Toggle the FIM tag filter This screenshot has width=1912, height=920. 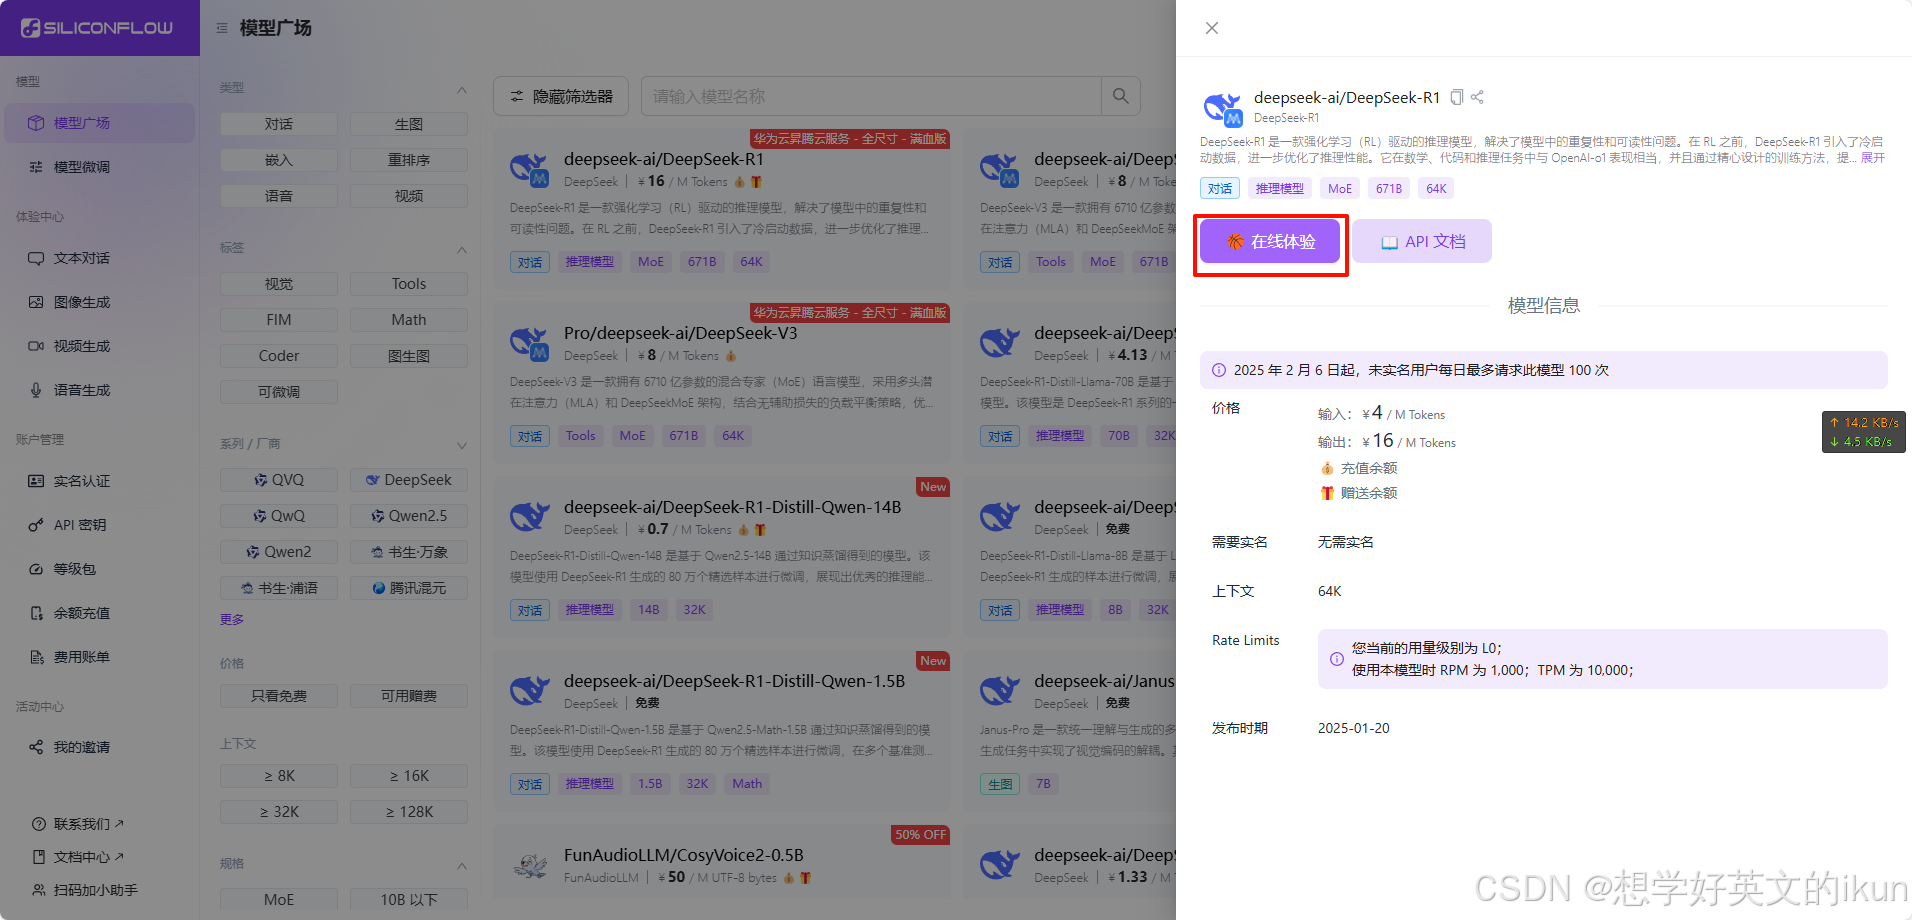pyautogui.click(x=279, y=320)
